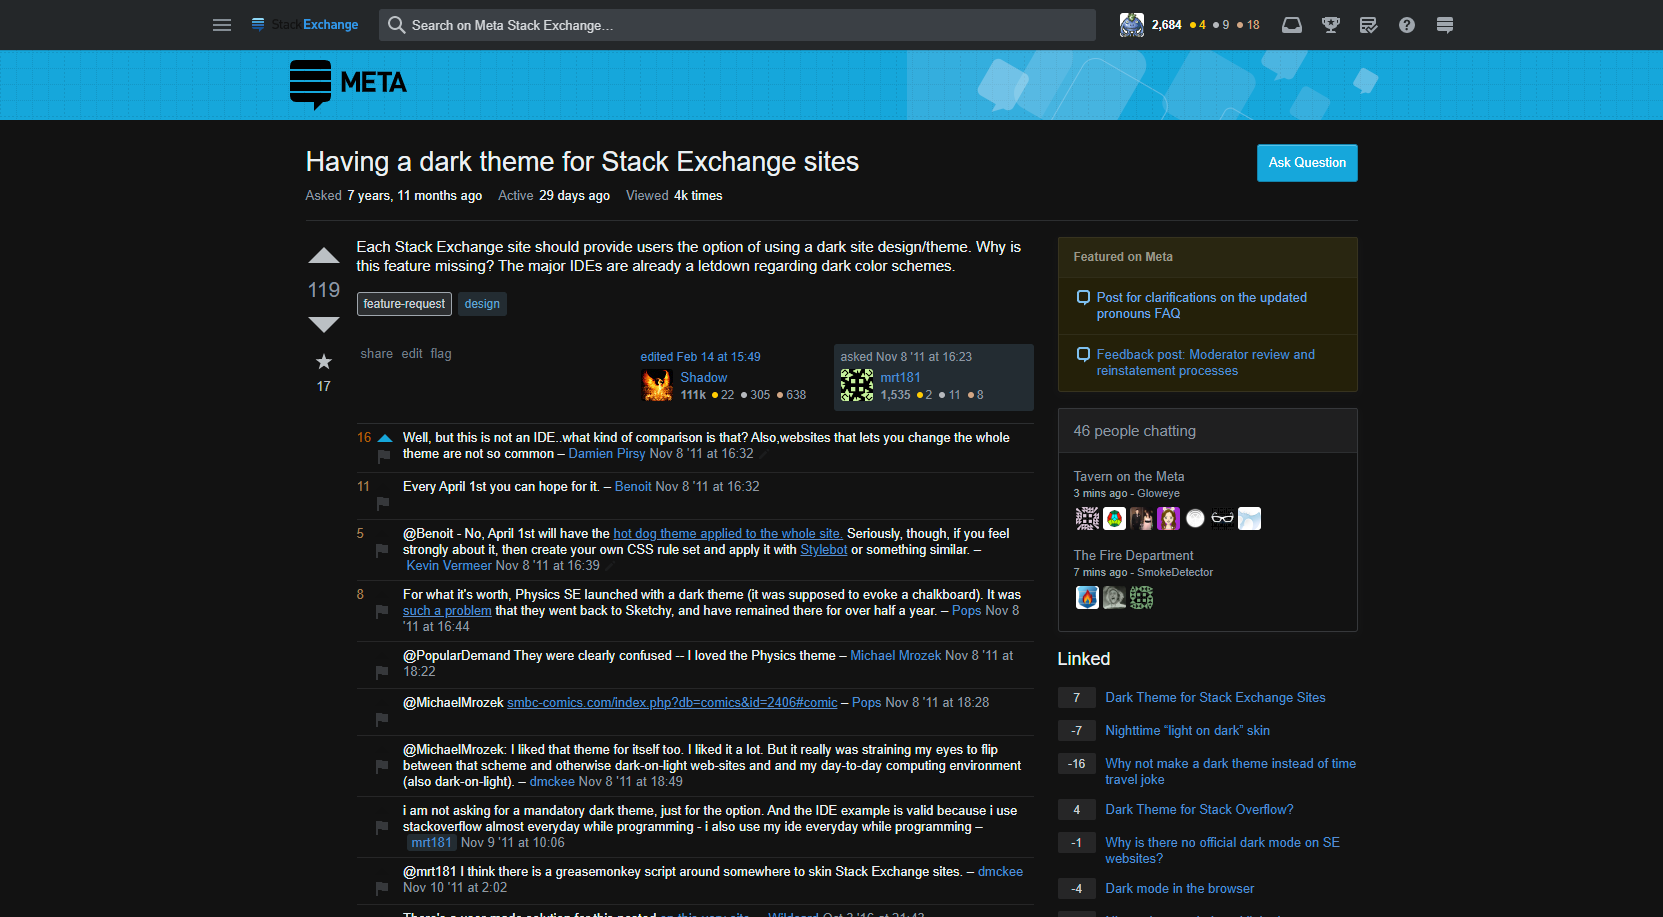
Task: Open the hamburger menu in top bar
Action: point(222,25)
